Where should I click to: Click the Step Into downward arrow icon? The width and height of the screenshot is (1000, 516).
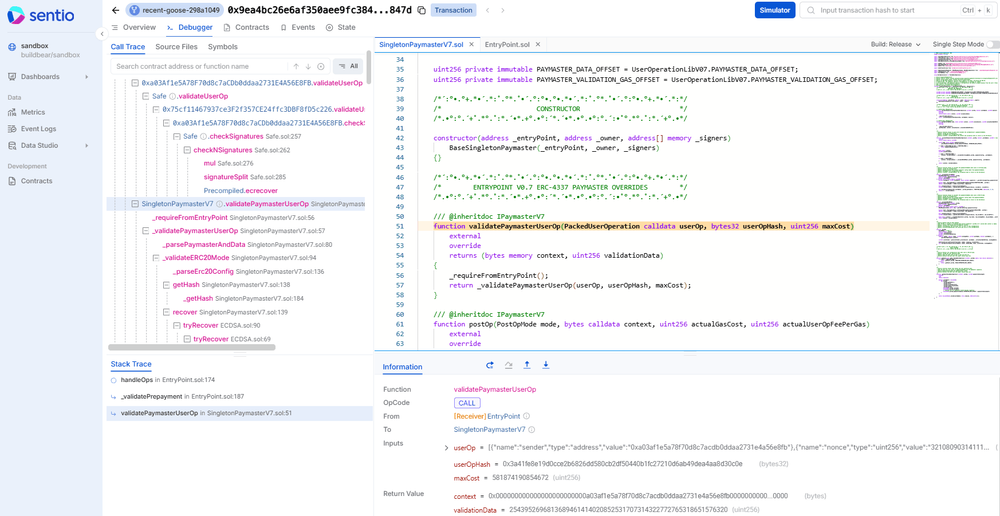click(x=546, y=365)
